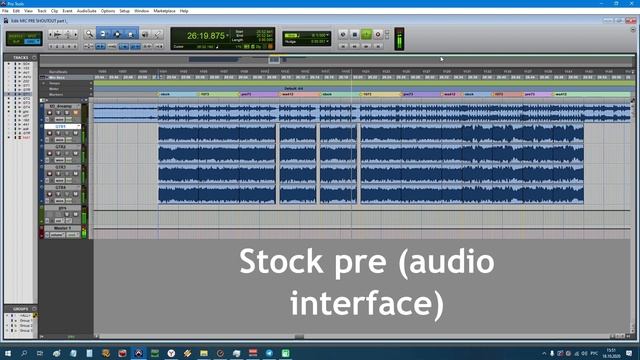Image resolution: width=640 pixels, height=360 pixels.
Task: Click Go to End transport button
Action: click(378, 46)
